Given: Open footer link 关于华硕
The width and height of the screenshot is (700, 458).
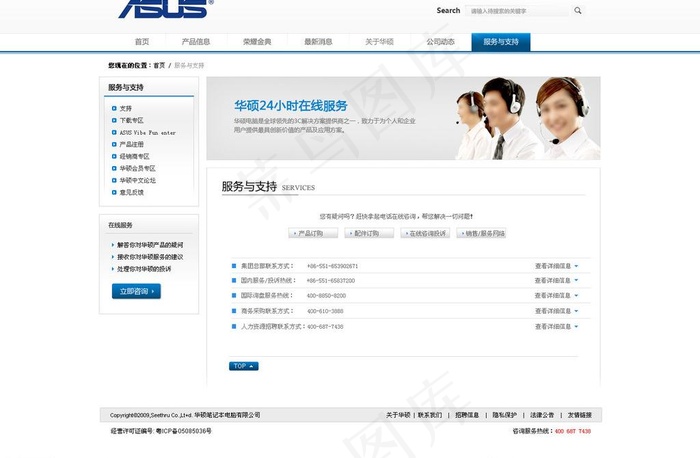Looking at the screenshot, I should [398, 415].
